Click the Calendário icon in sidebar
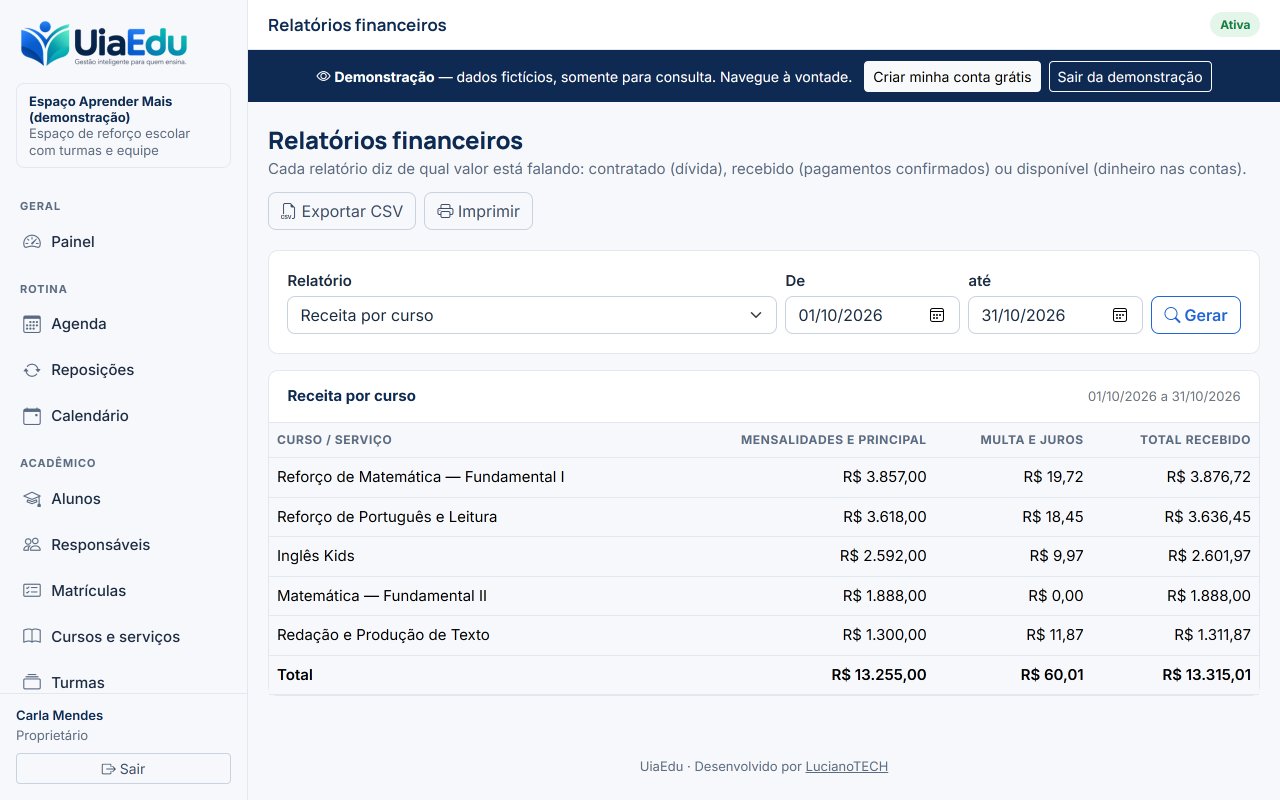 [x=32, y=416]
